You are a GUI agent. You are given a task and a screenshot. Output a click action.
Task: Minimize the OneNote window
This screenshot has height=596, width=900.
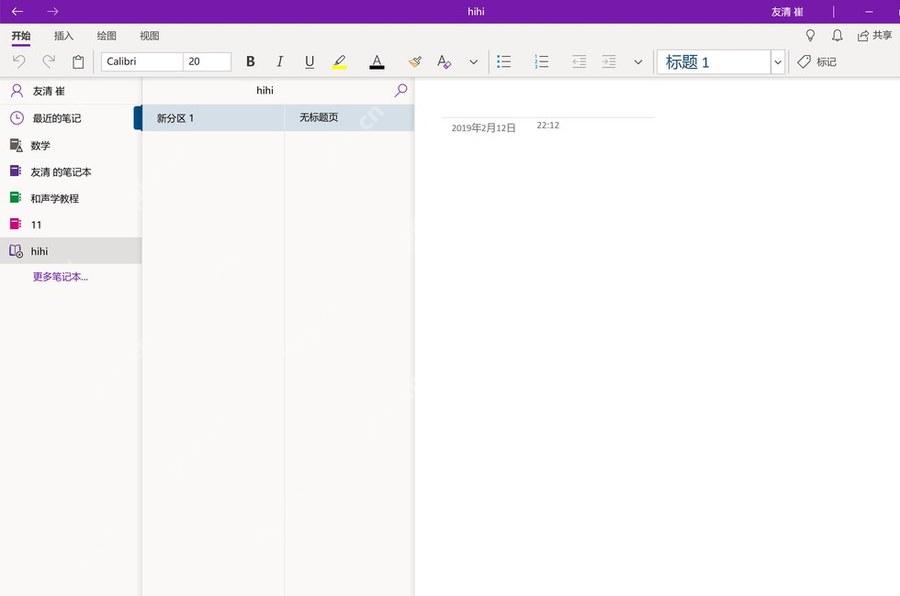[869, 11]
